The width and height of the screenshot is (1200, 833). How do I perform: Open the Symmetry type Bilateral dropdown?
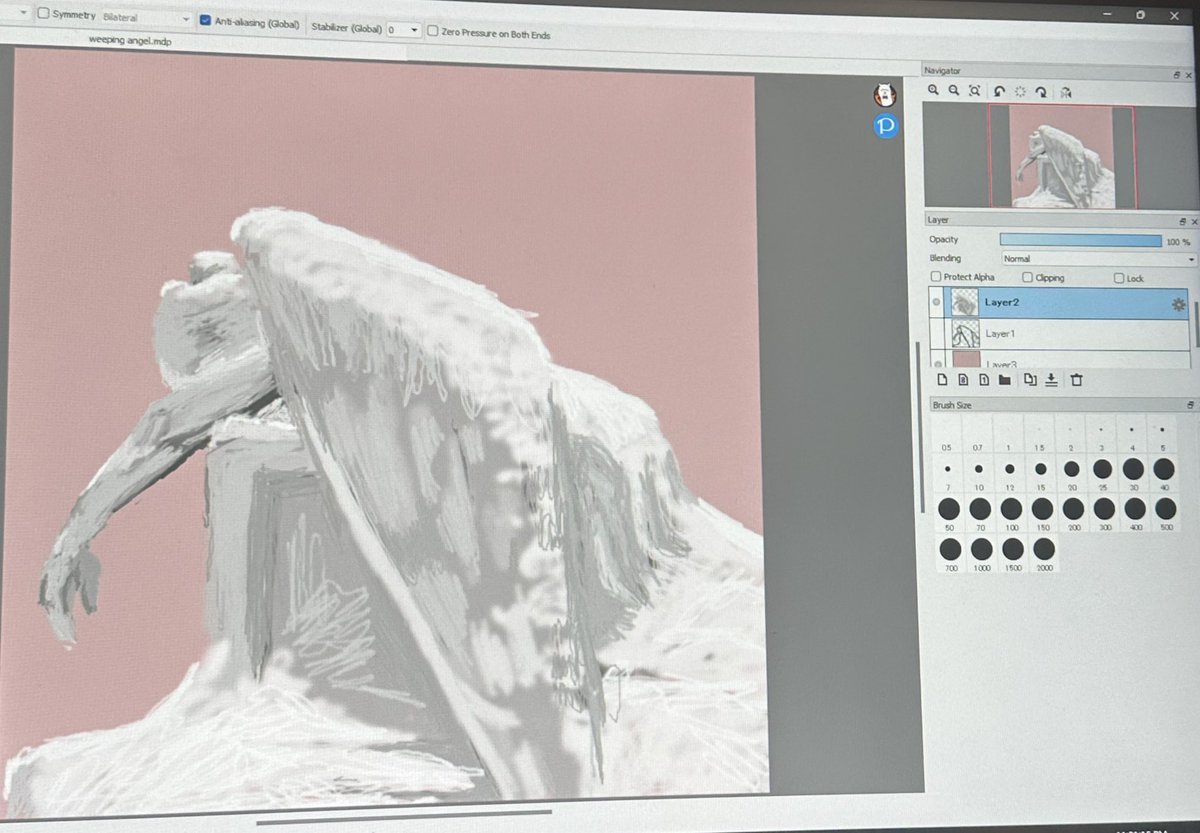[x=146, y=18]
